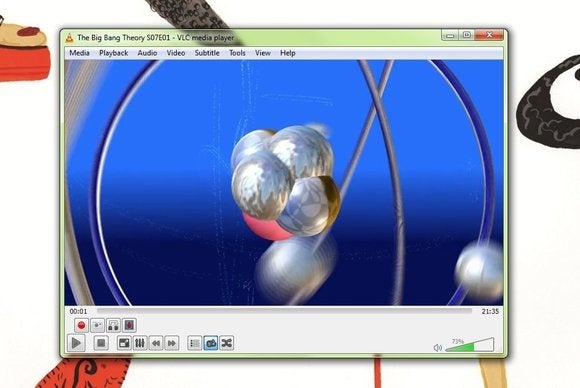The image size is (580, 388).
Task: Click the rewind/slower button
Action: pos(156,343)
